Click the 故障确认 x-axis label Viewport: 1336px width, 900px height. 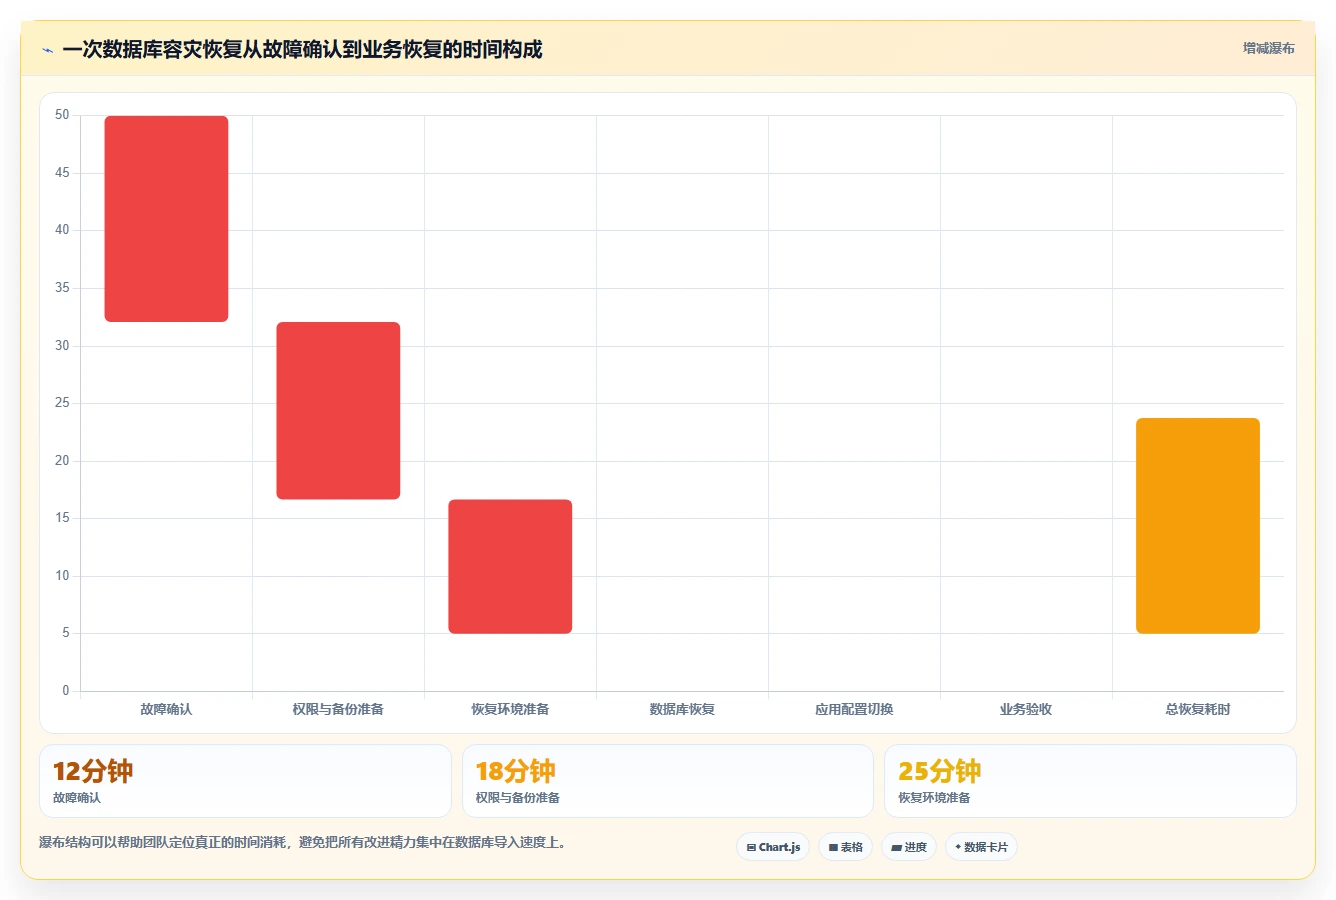point(166,709)
